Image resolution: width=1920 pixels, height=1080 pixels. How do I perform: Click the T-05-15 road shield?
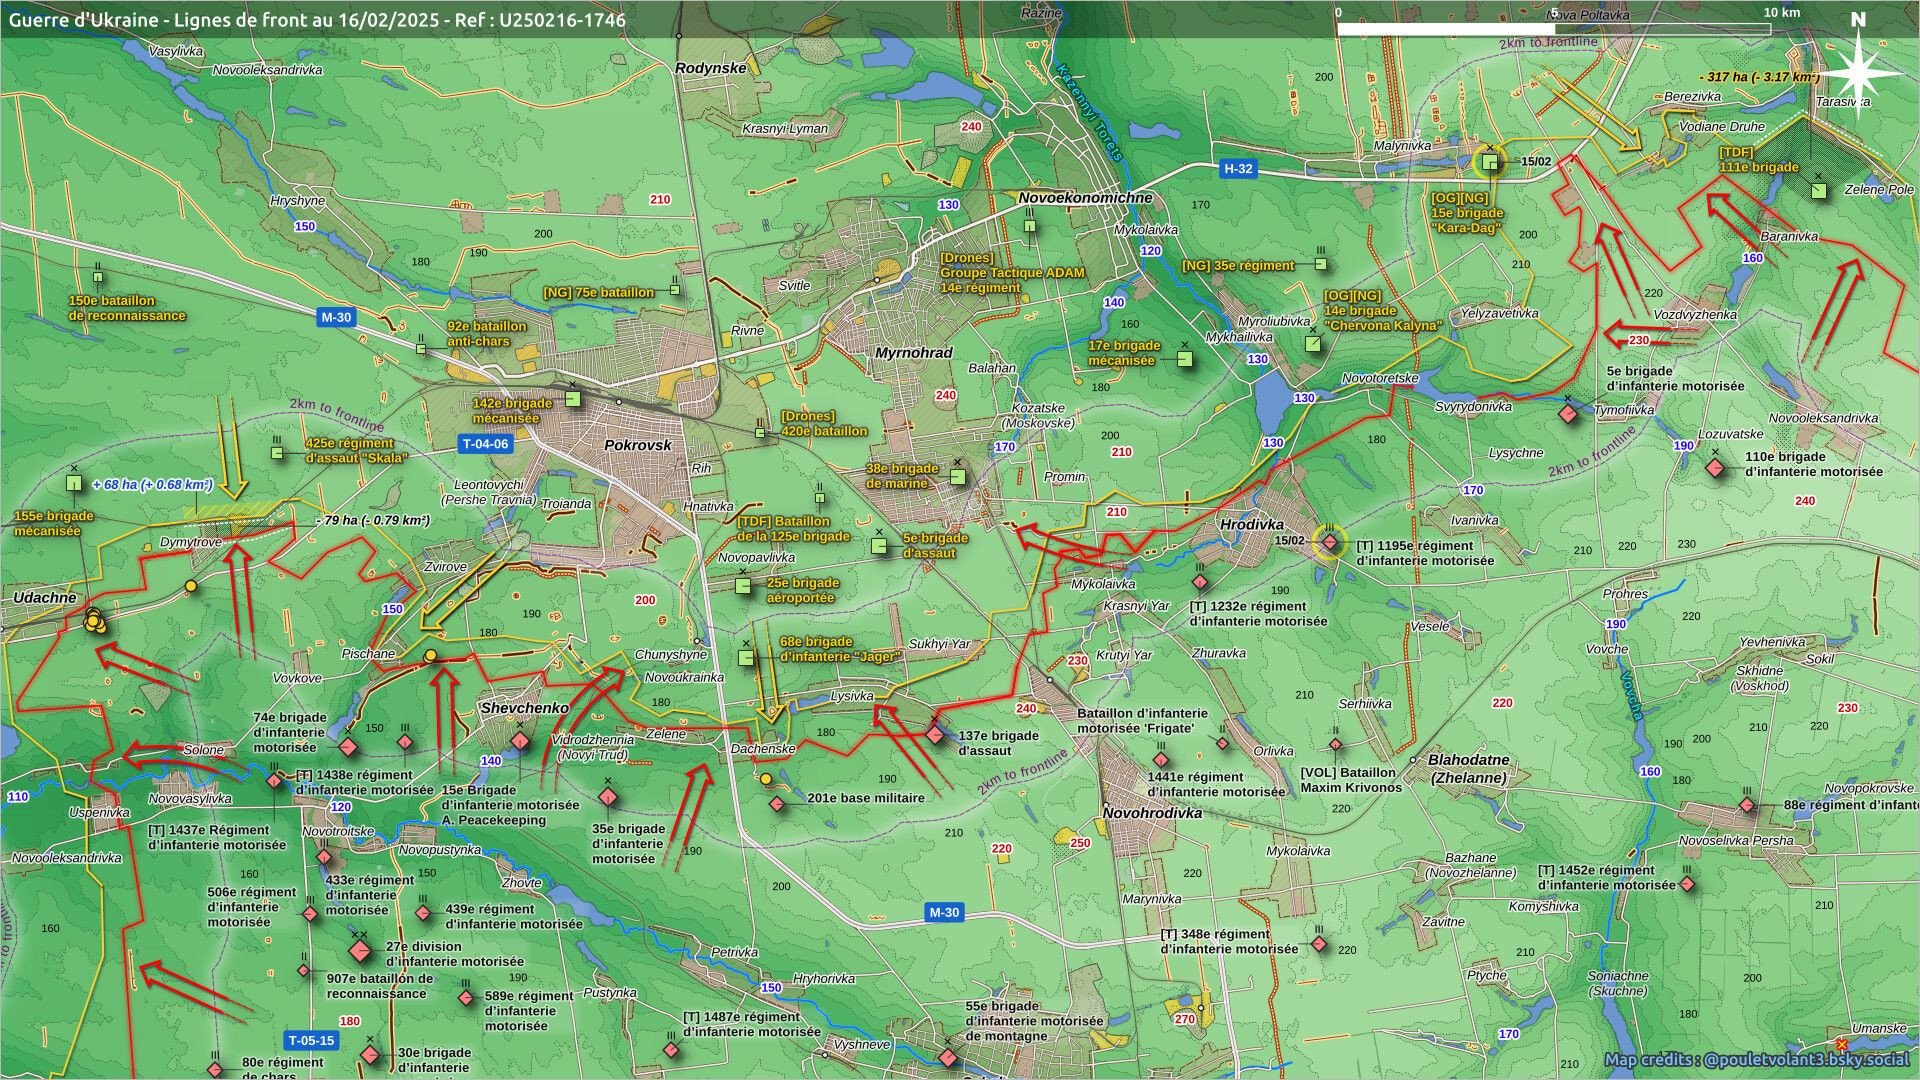tap(311, 1040)
